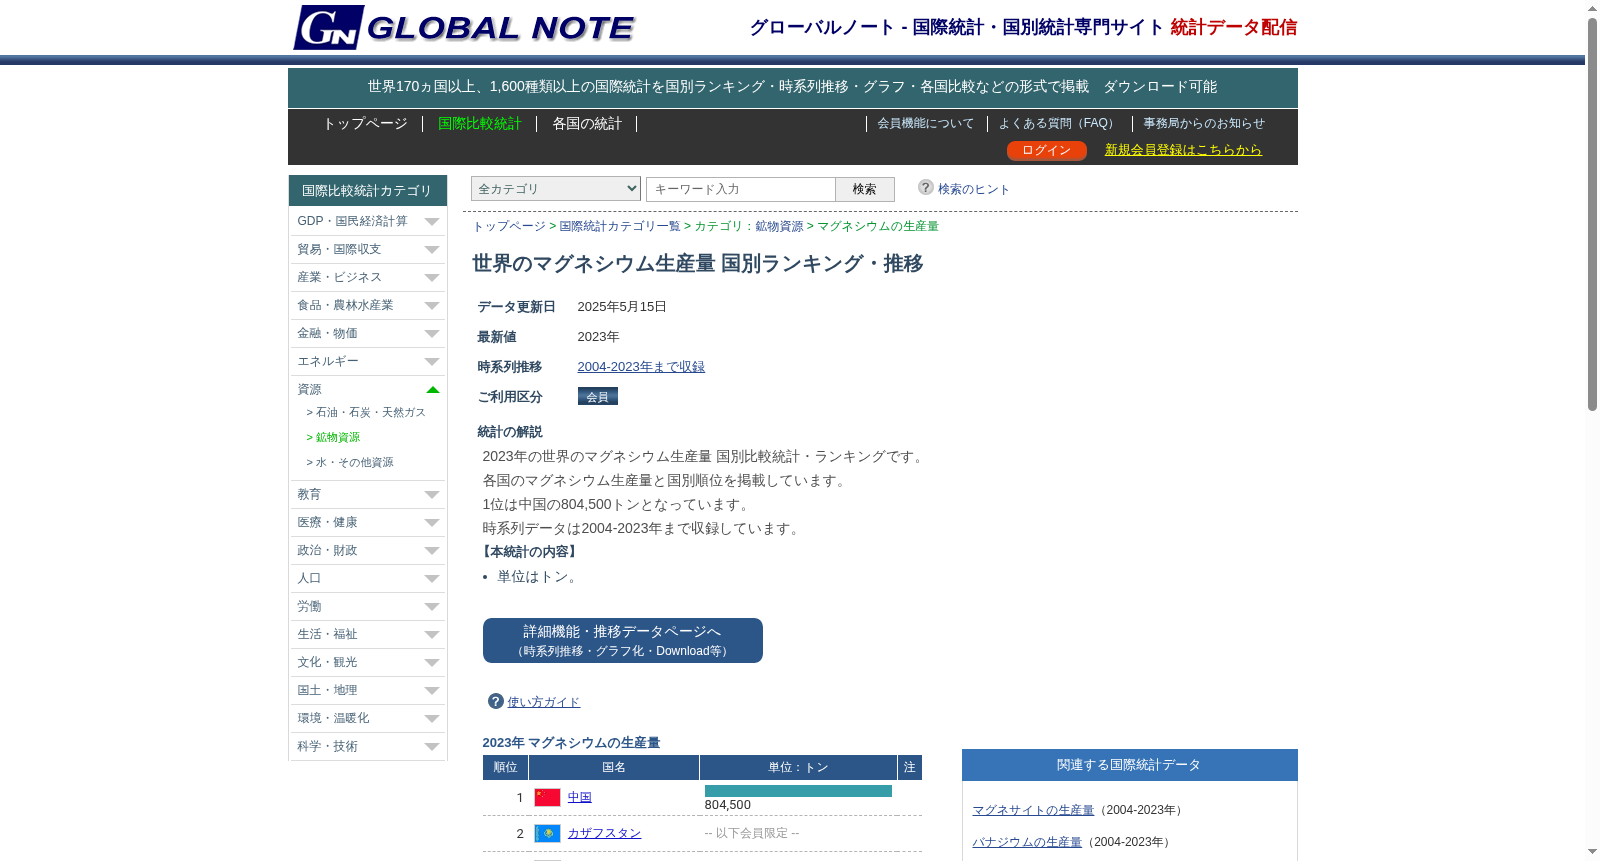
Task: Expand 医療・健康 category
Action: (367, 522)
